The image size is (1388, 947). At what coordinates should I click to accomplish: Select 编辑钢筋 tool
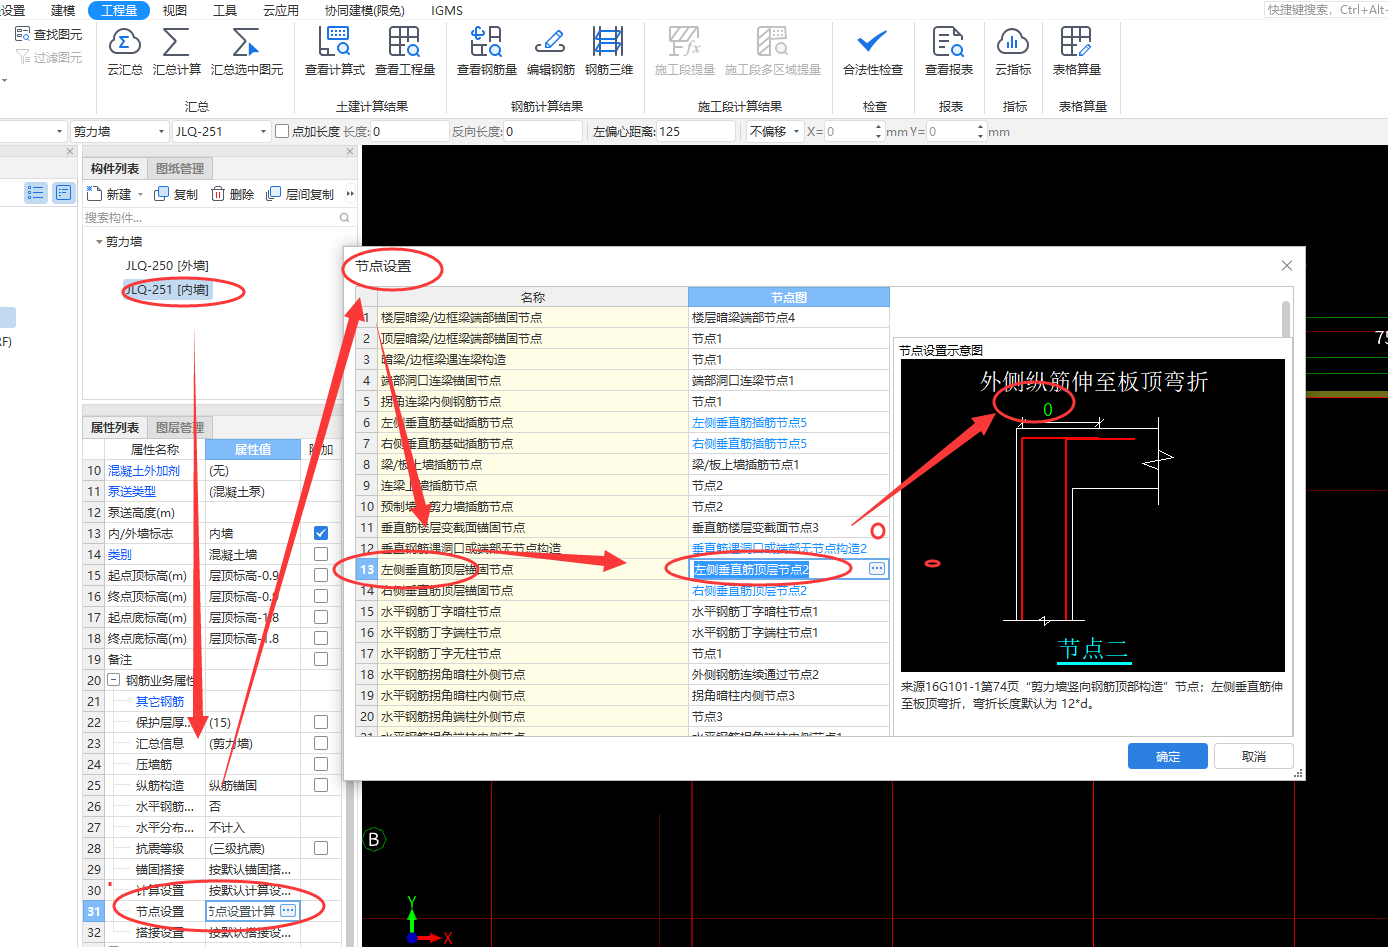(550, 51)
